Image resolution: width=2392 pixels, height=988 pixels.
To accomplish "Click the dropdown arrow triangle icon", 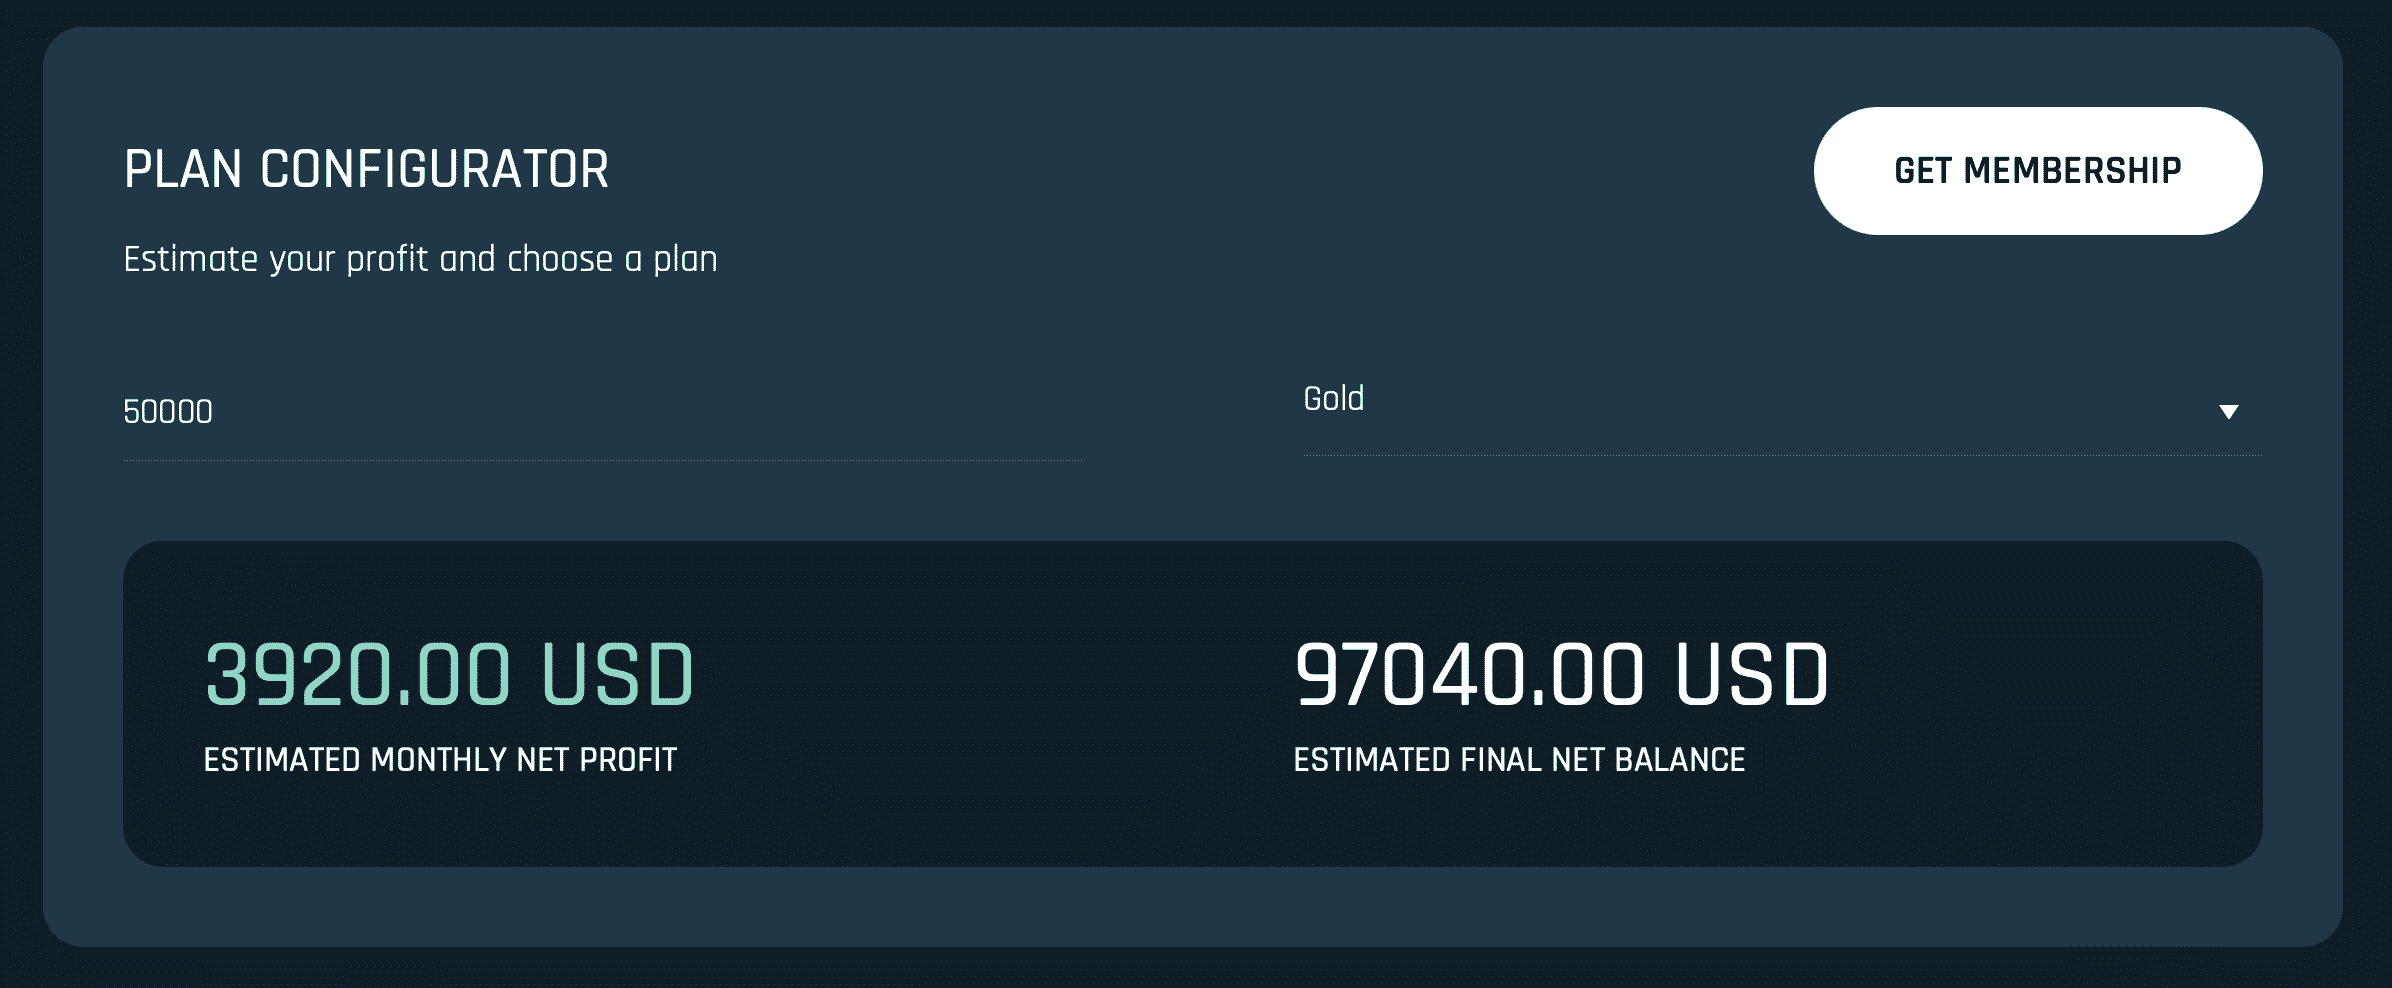I will pos(2228,412).
